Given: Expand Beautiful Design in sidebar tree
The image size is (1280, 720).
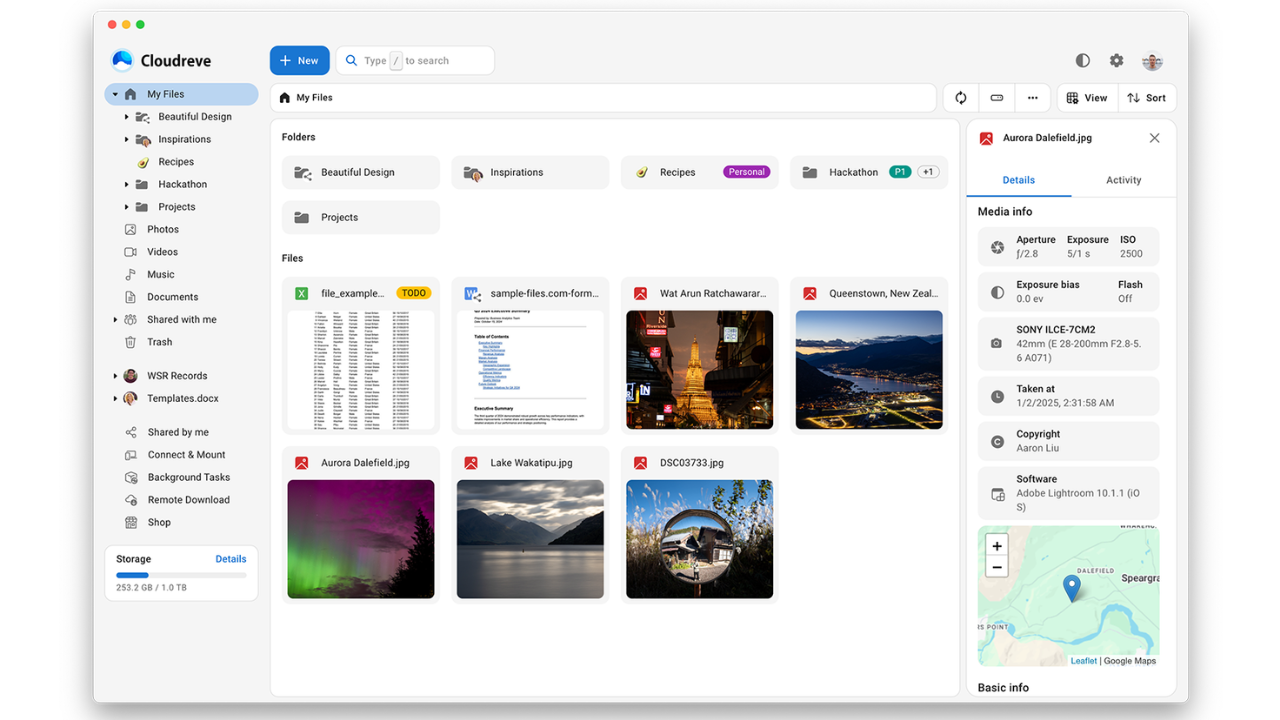Looking at the screenshot, I should pos(126,117).
